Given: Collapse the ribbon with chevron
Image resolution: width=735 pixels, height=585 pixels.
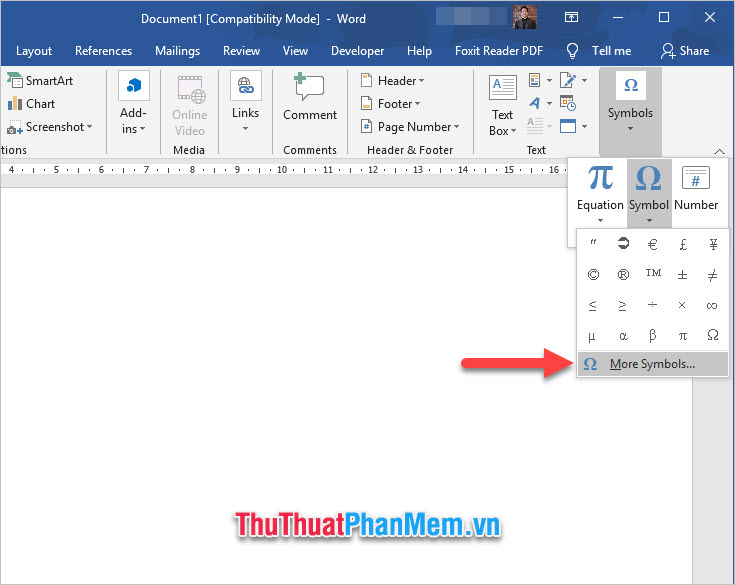Looking at the screenshot, I should [x=720, y=151].
